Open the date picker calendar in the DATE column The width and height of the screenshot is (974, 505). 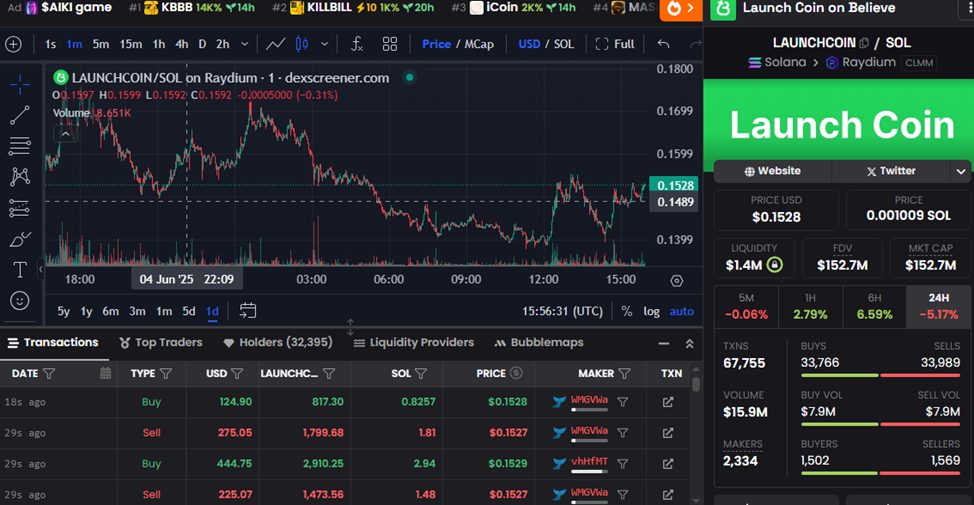106,373
